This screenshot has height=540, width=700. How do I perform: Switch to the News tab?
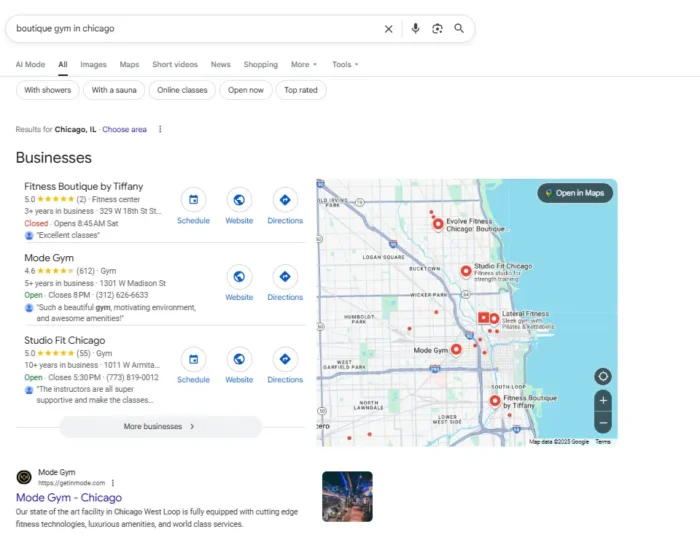221,65
